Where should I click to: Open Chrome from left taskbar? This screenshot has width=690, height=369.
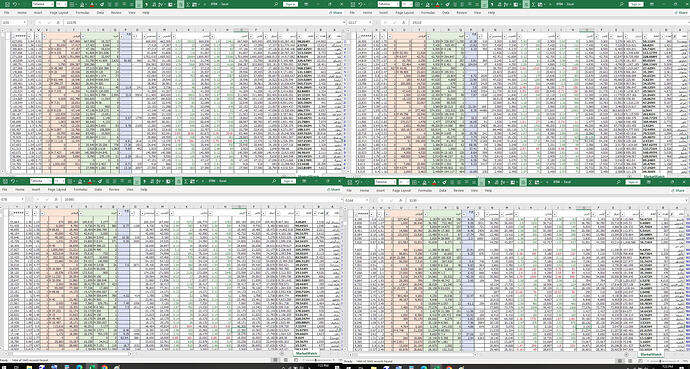point(104,367)
